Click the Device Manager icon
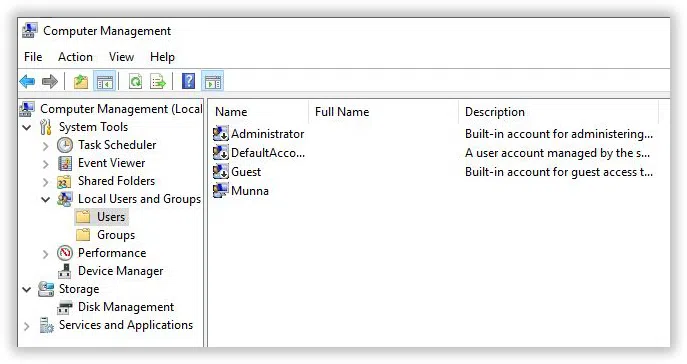This screenshot has width=687, height=364. coord(64,271)
